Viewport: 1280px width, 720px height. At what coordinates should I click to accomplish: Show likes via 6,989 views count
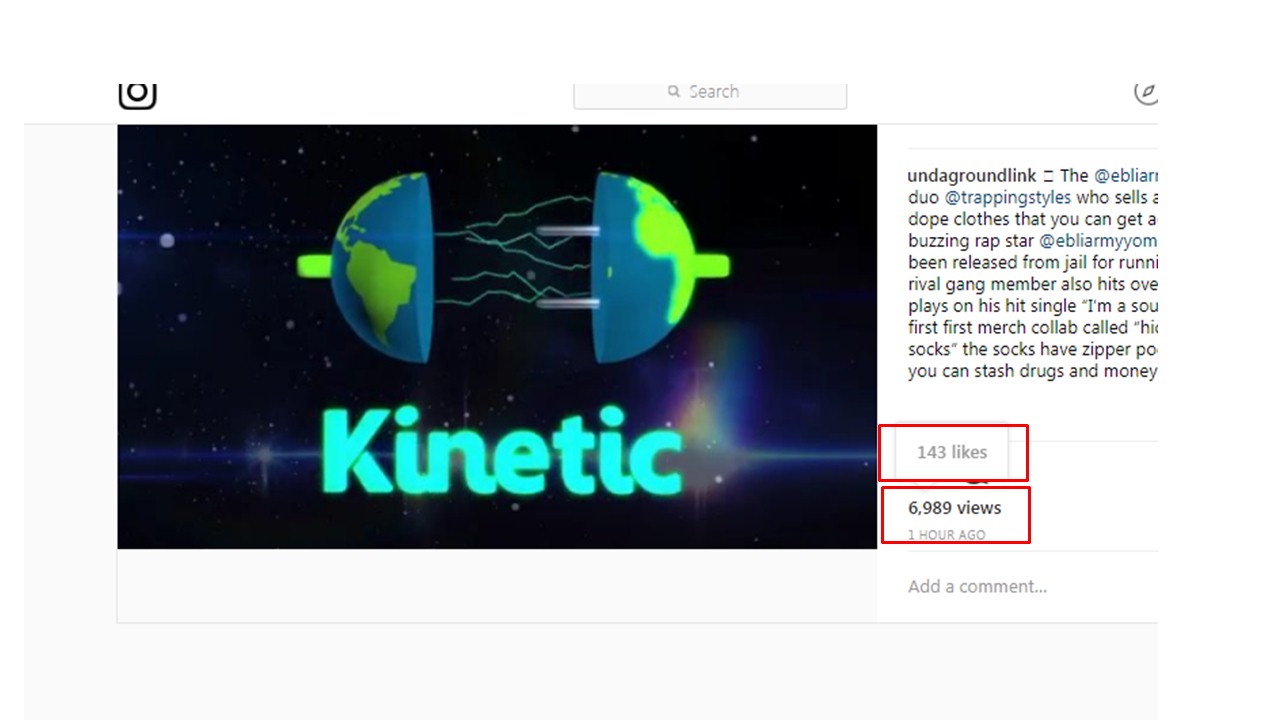pyautogui.click(x=954, y=508)
